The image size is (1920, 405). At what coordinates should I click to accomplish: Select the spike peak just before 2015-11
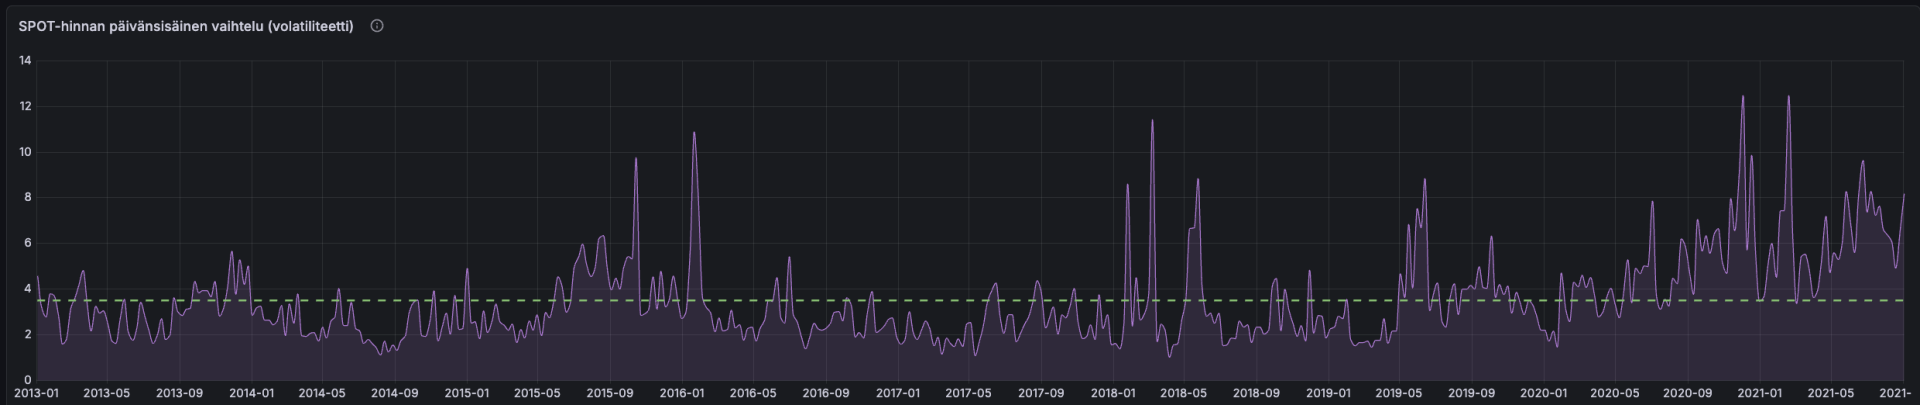point(636,159)
